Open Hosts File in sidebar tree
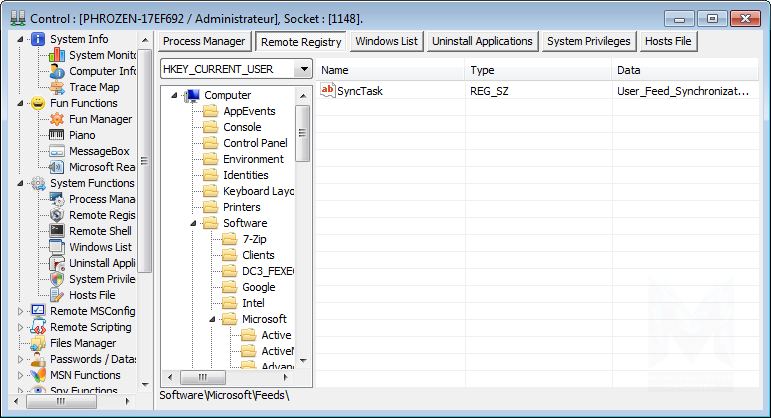 91,295
